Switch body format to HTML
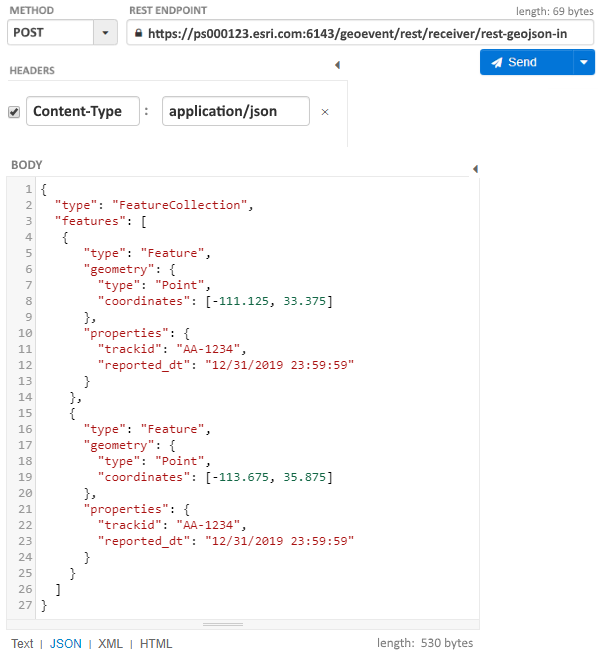 click(156, 643)
